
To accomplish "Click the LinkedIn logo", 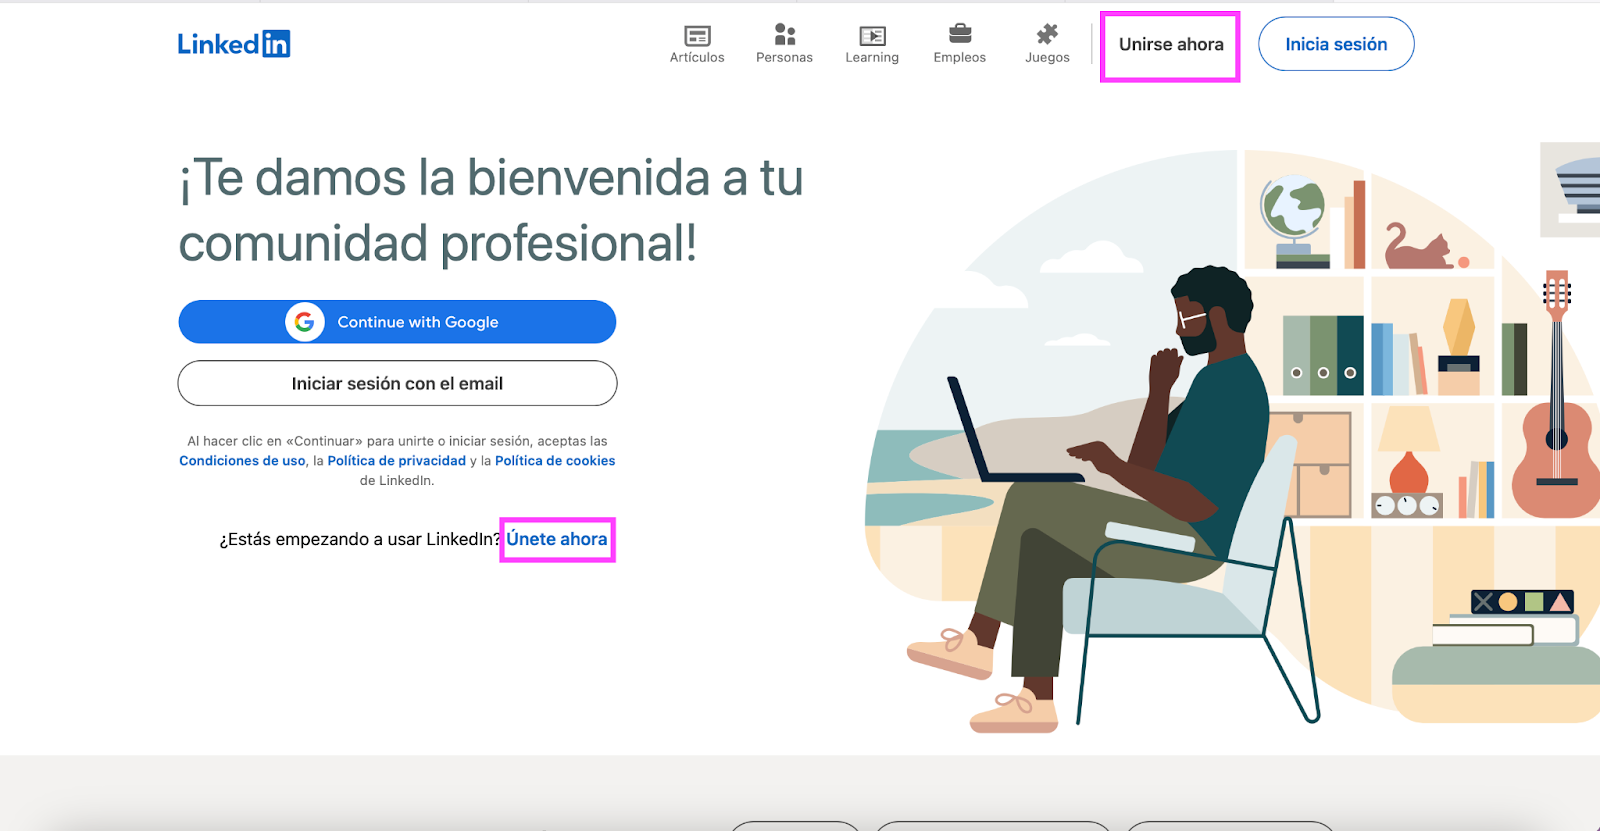I will coord(234,44).
